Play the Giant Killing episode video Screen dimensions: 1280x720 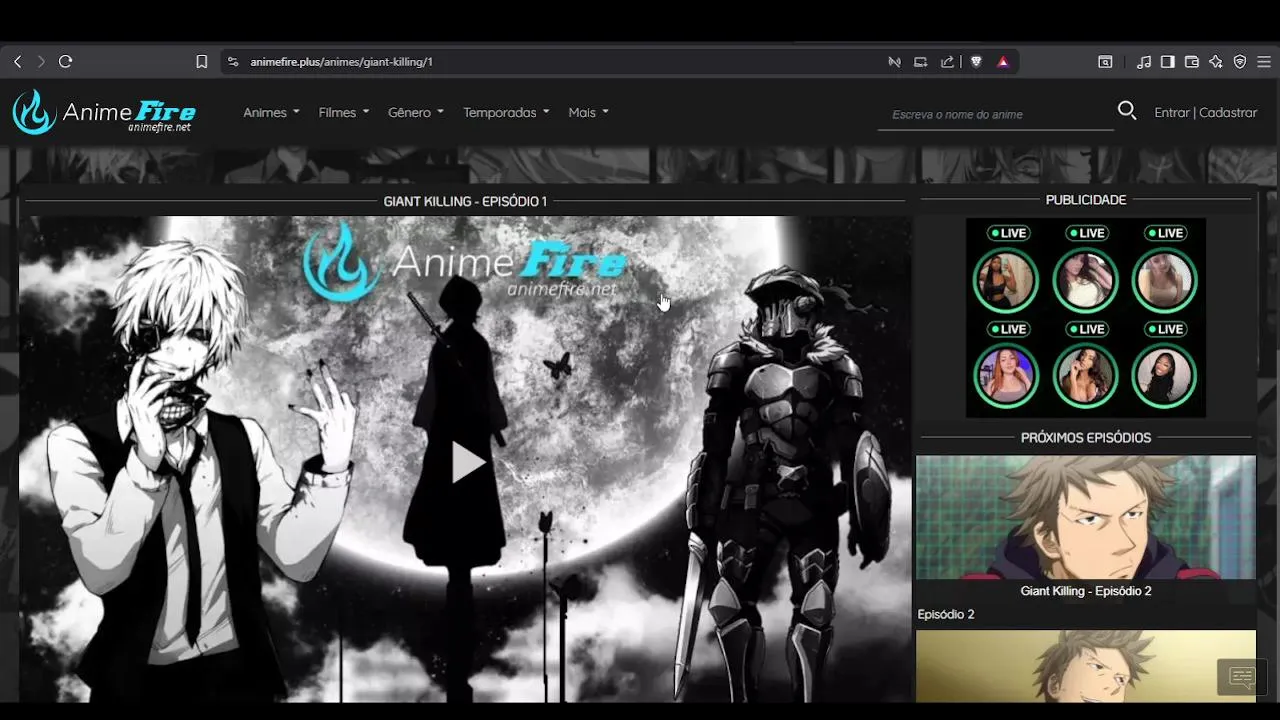(x=467, y=462)
